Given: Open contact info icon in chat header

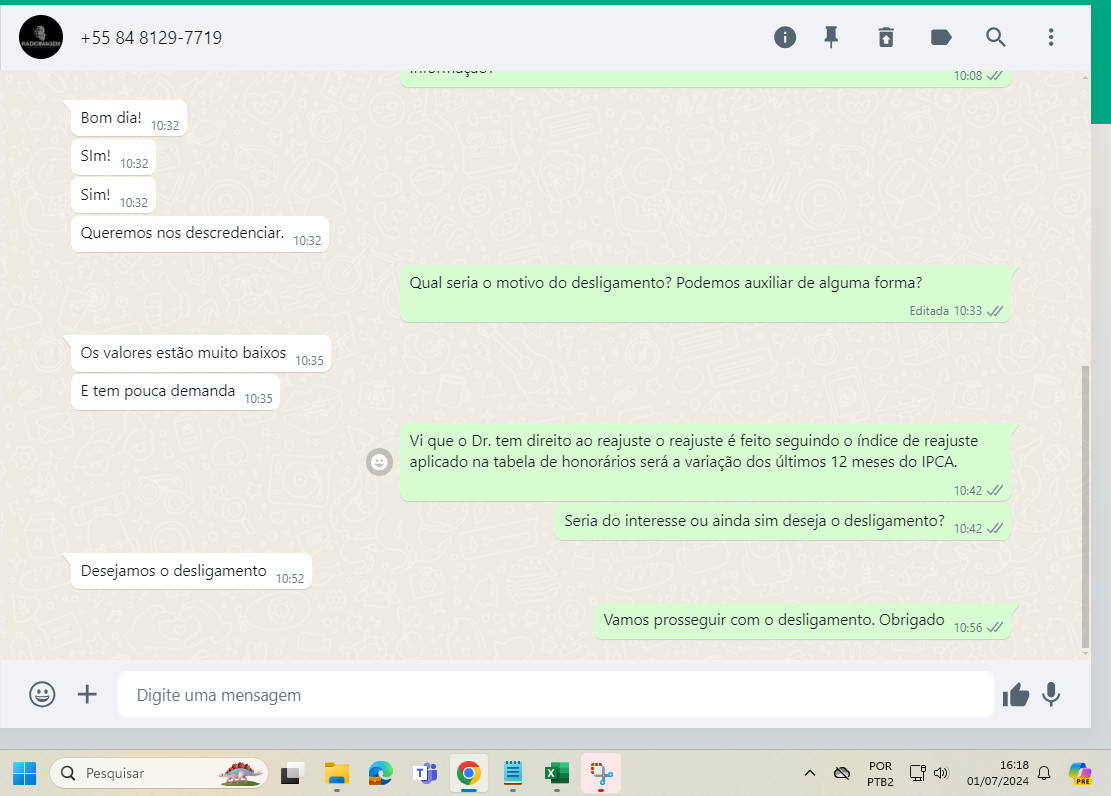Looking at the screenshot, I should [784, 37].
